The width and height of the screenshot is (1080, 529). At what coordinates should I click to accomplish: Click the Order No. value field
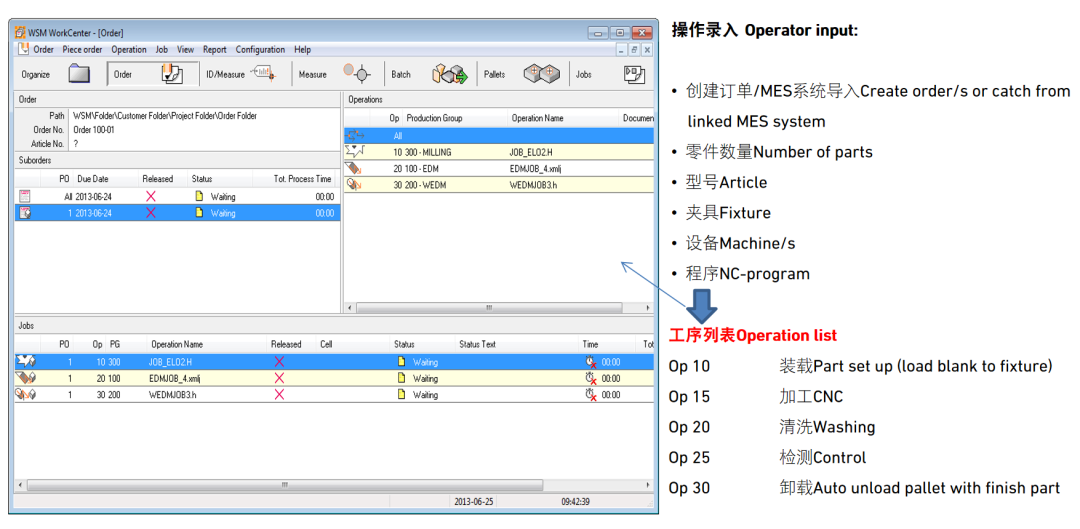pyautogui.click(x=94, y=129)
